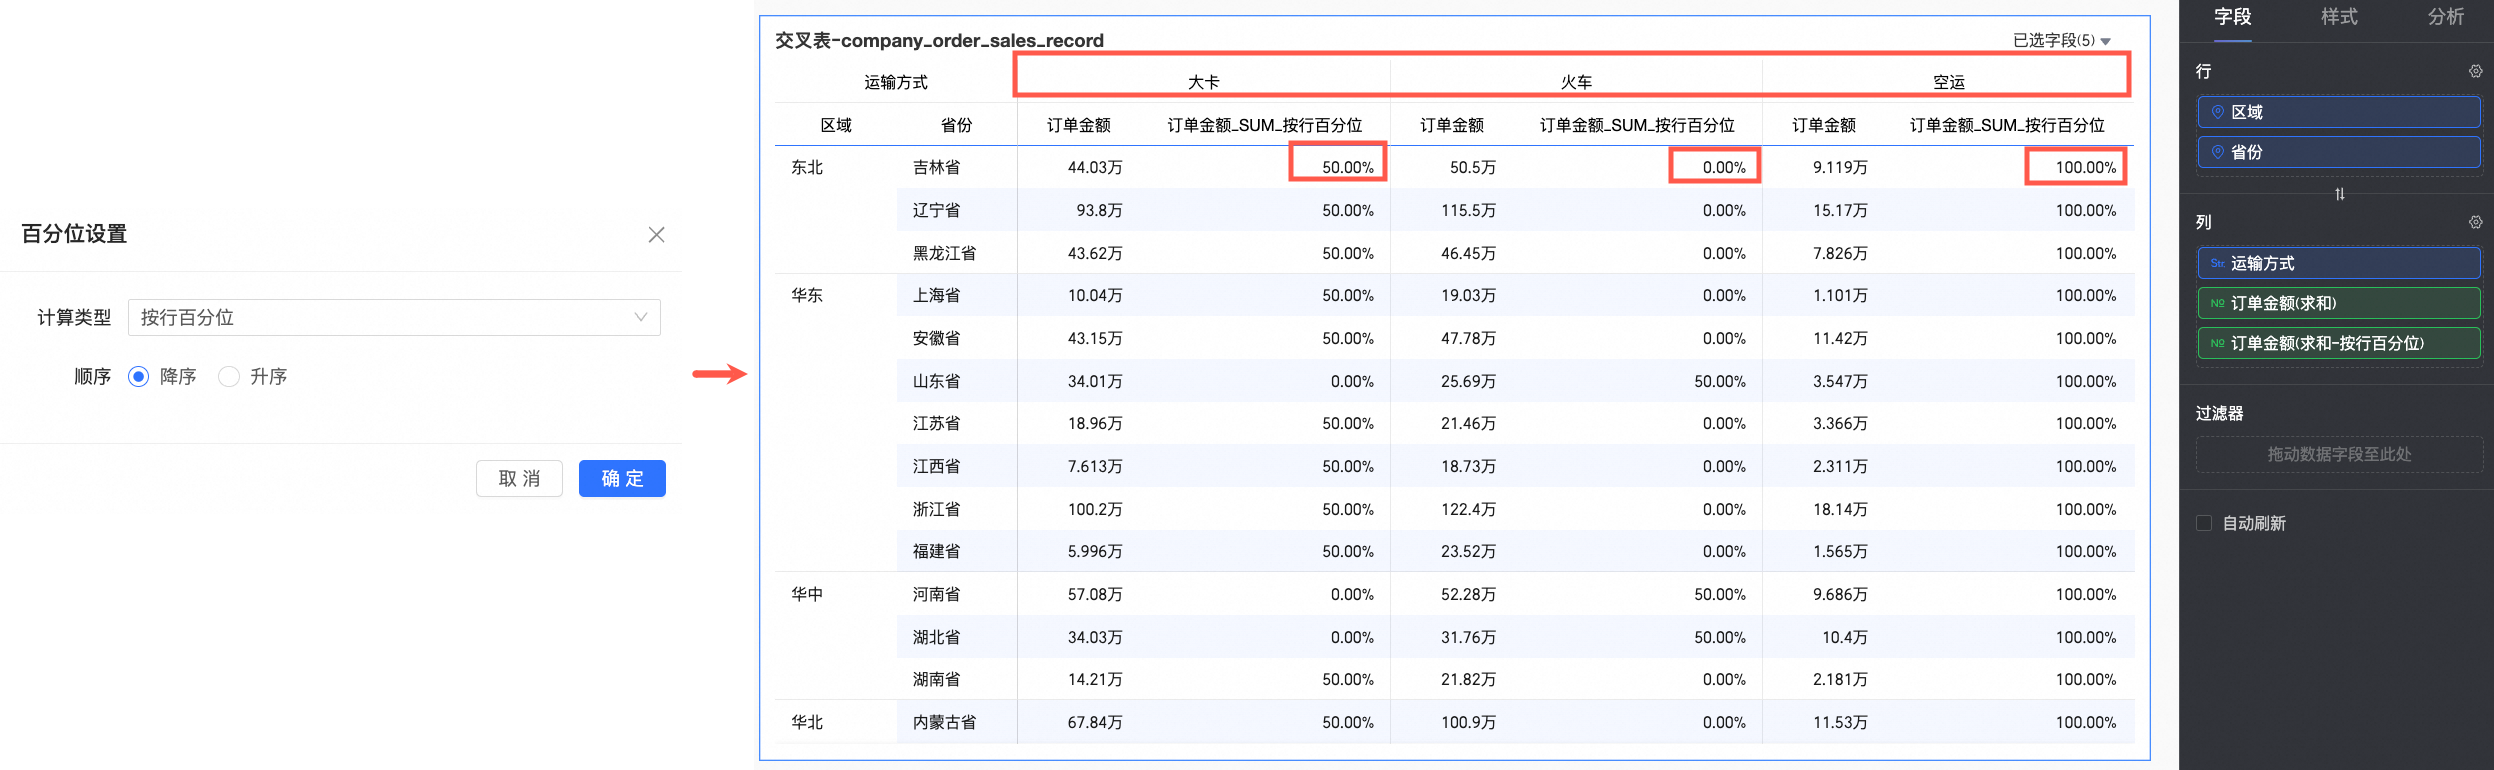Image resolution: width=2494 pixels, height=770 pixels.
Task: Click the 大卡 column header
Action: (1203, 82)
